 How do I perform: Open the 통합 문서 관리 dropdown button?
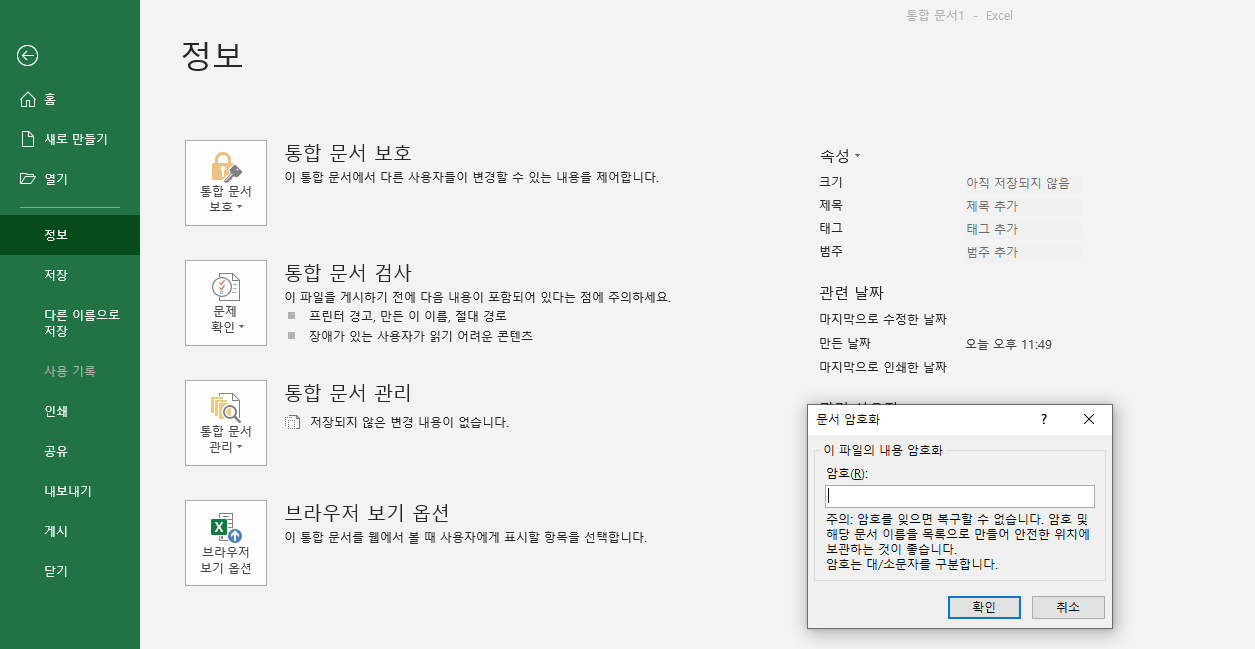(226, 423)
